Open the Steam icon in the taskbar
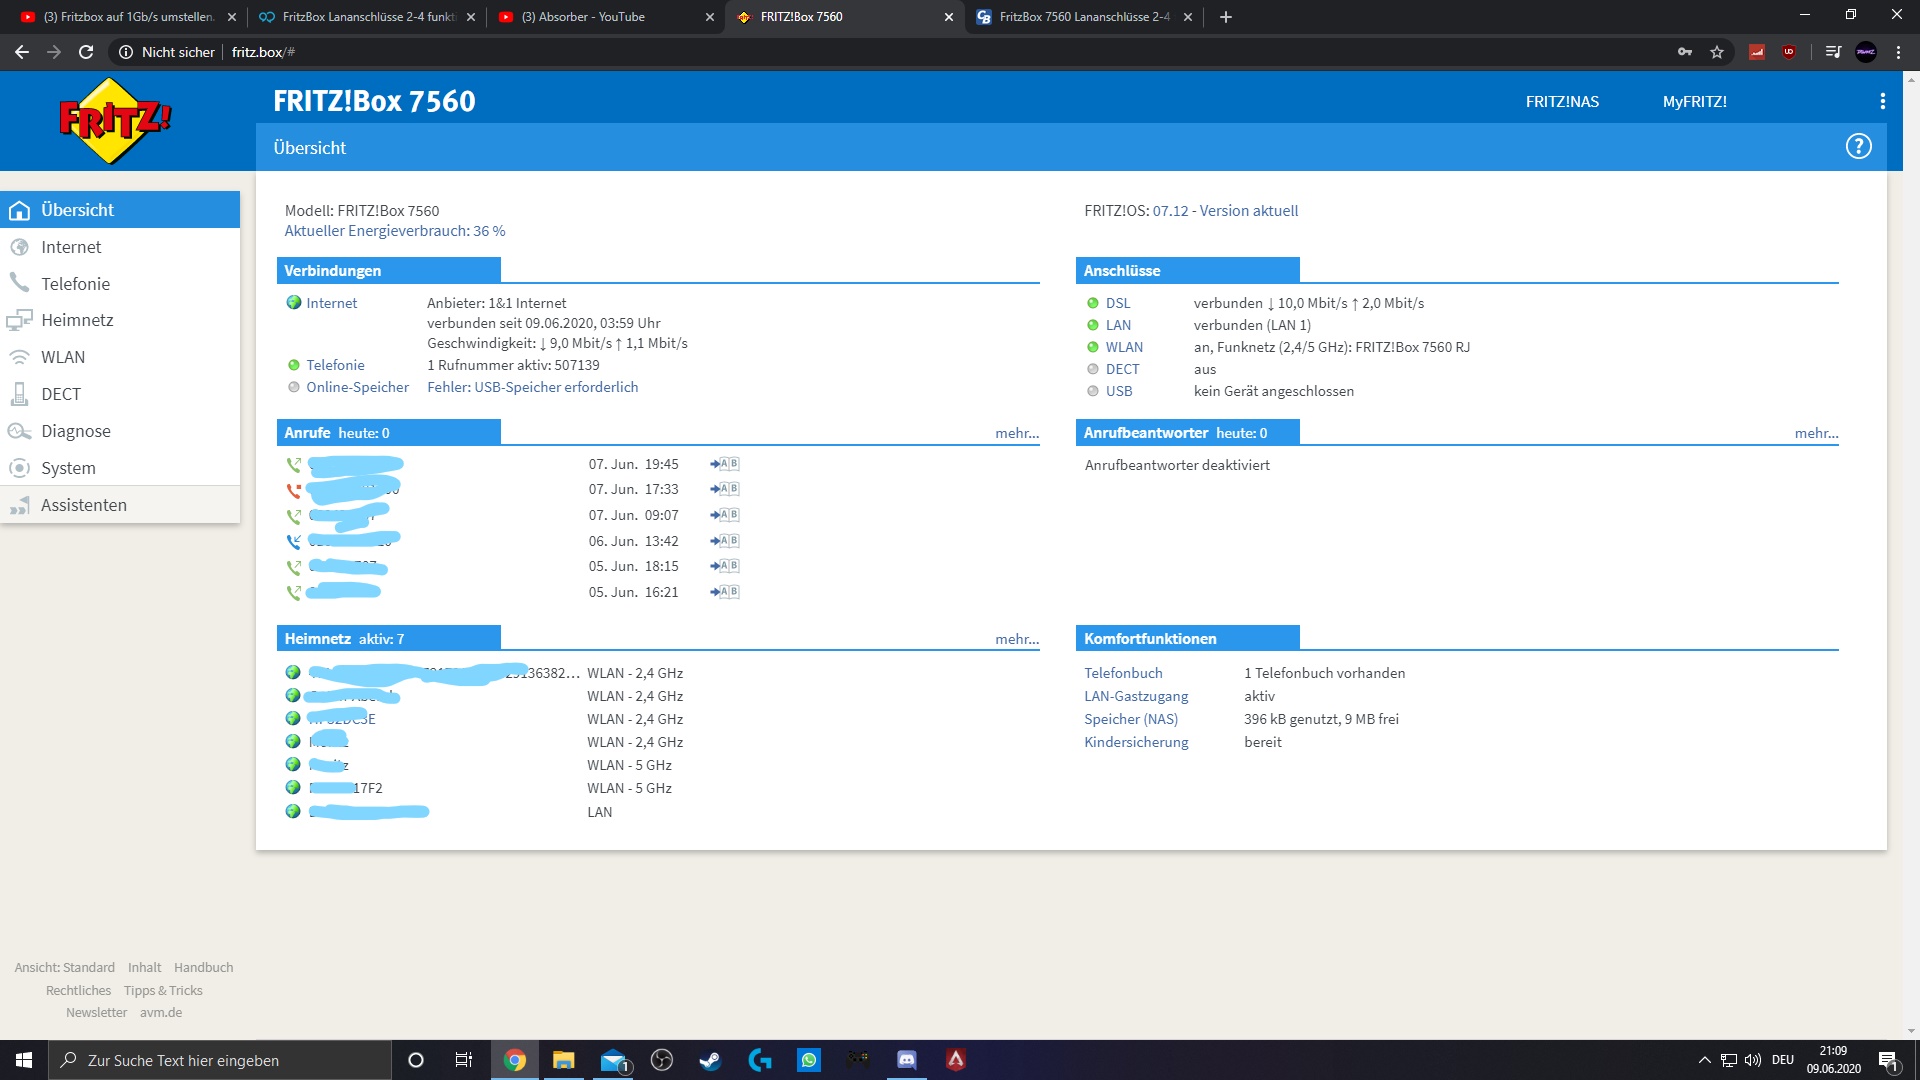This screenshot has height=1080, width=1920. pos(710,1060)
